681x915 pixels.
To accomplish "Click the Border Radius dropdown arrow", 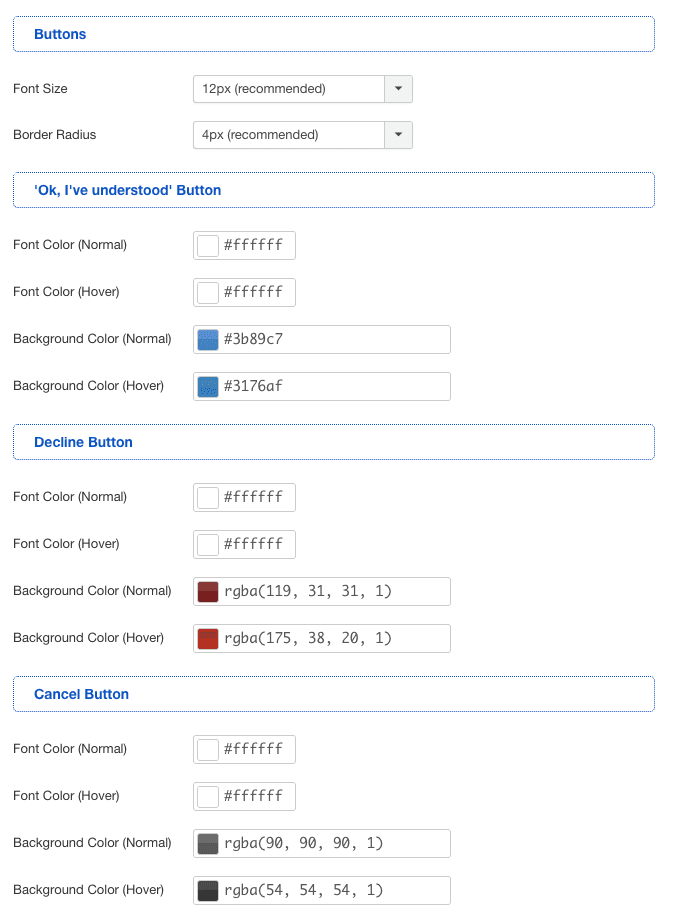I will coord(398,135).
